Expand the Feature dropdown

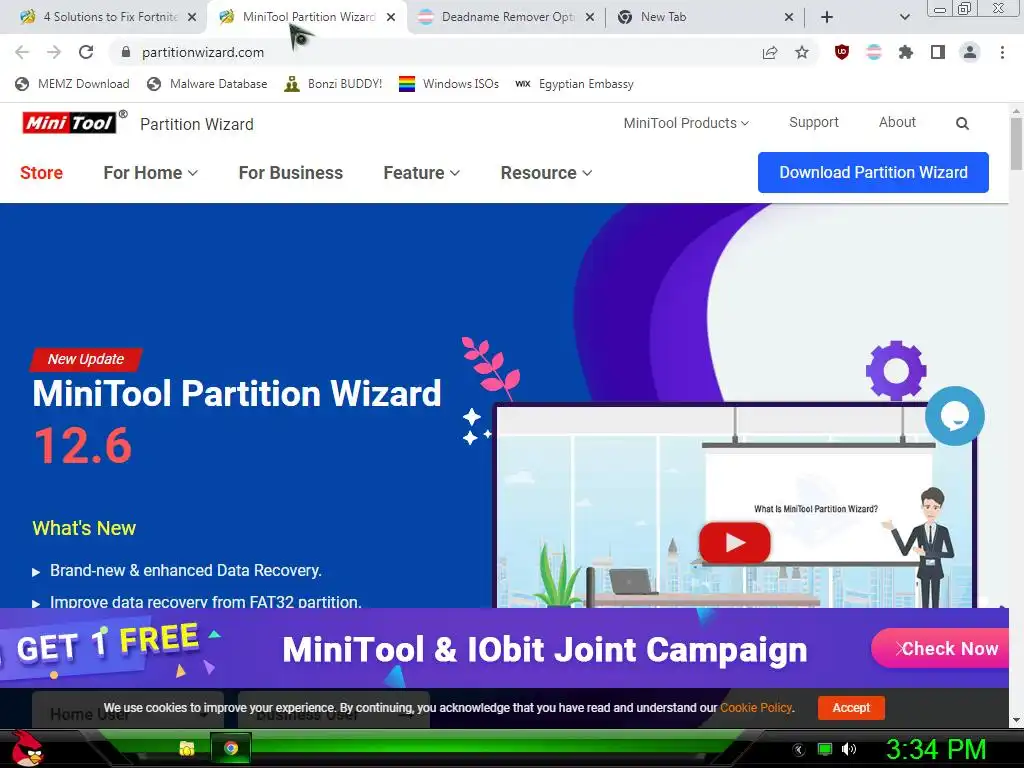(421, 172)
